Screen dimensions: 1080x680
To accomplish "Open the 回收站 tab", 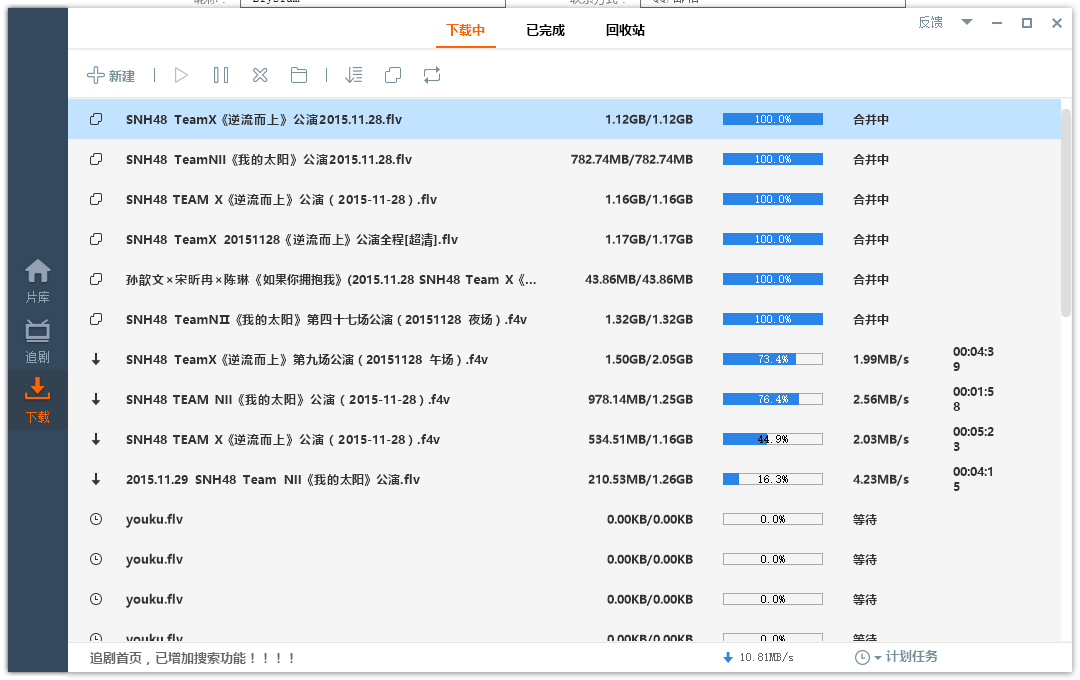I will 625,30.
